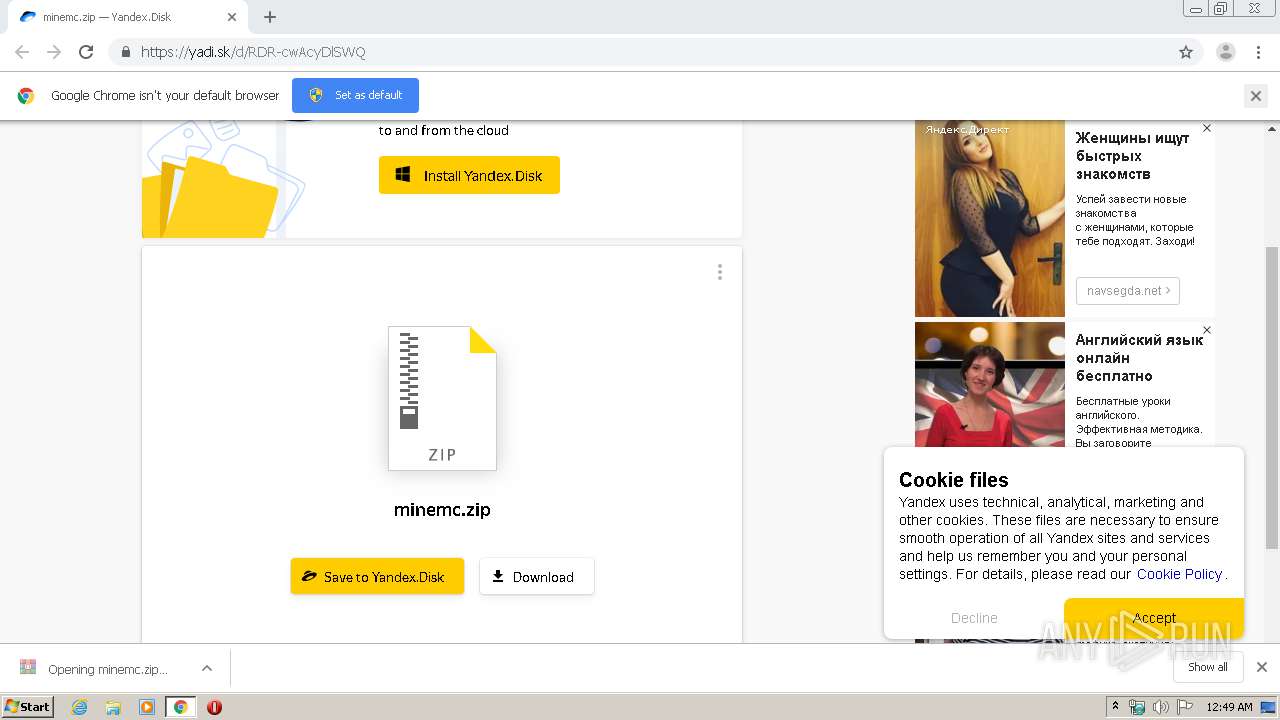Close the minemc.zip Yandex.Disk tab
The image size is (1280, 720).
click(232, 17)
